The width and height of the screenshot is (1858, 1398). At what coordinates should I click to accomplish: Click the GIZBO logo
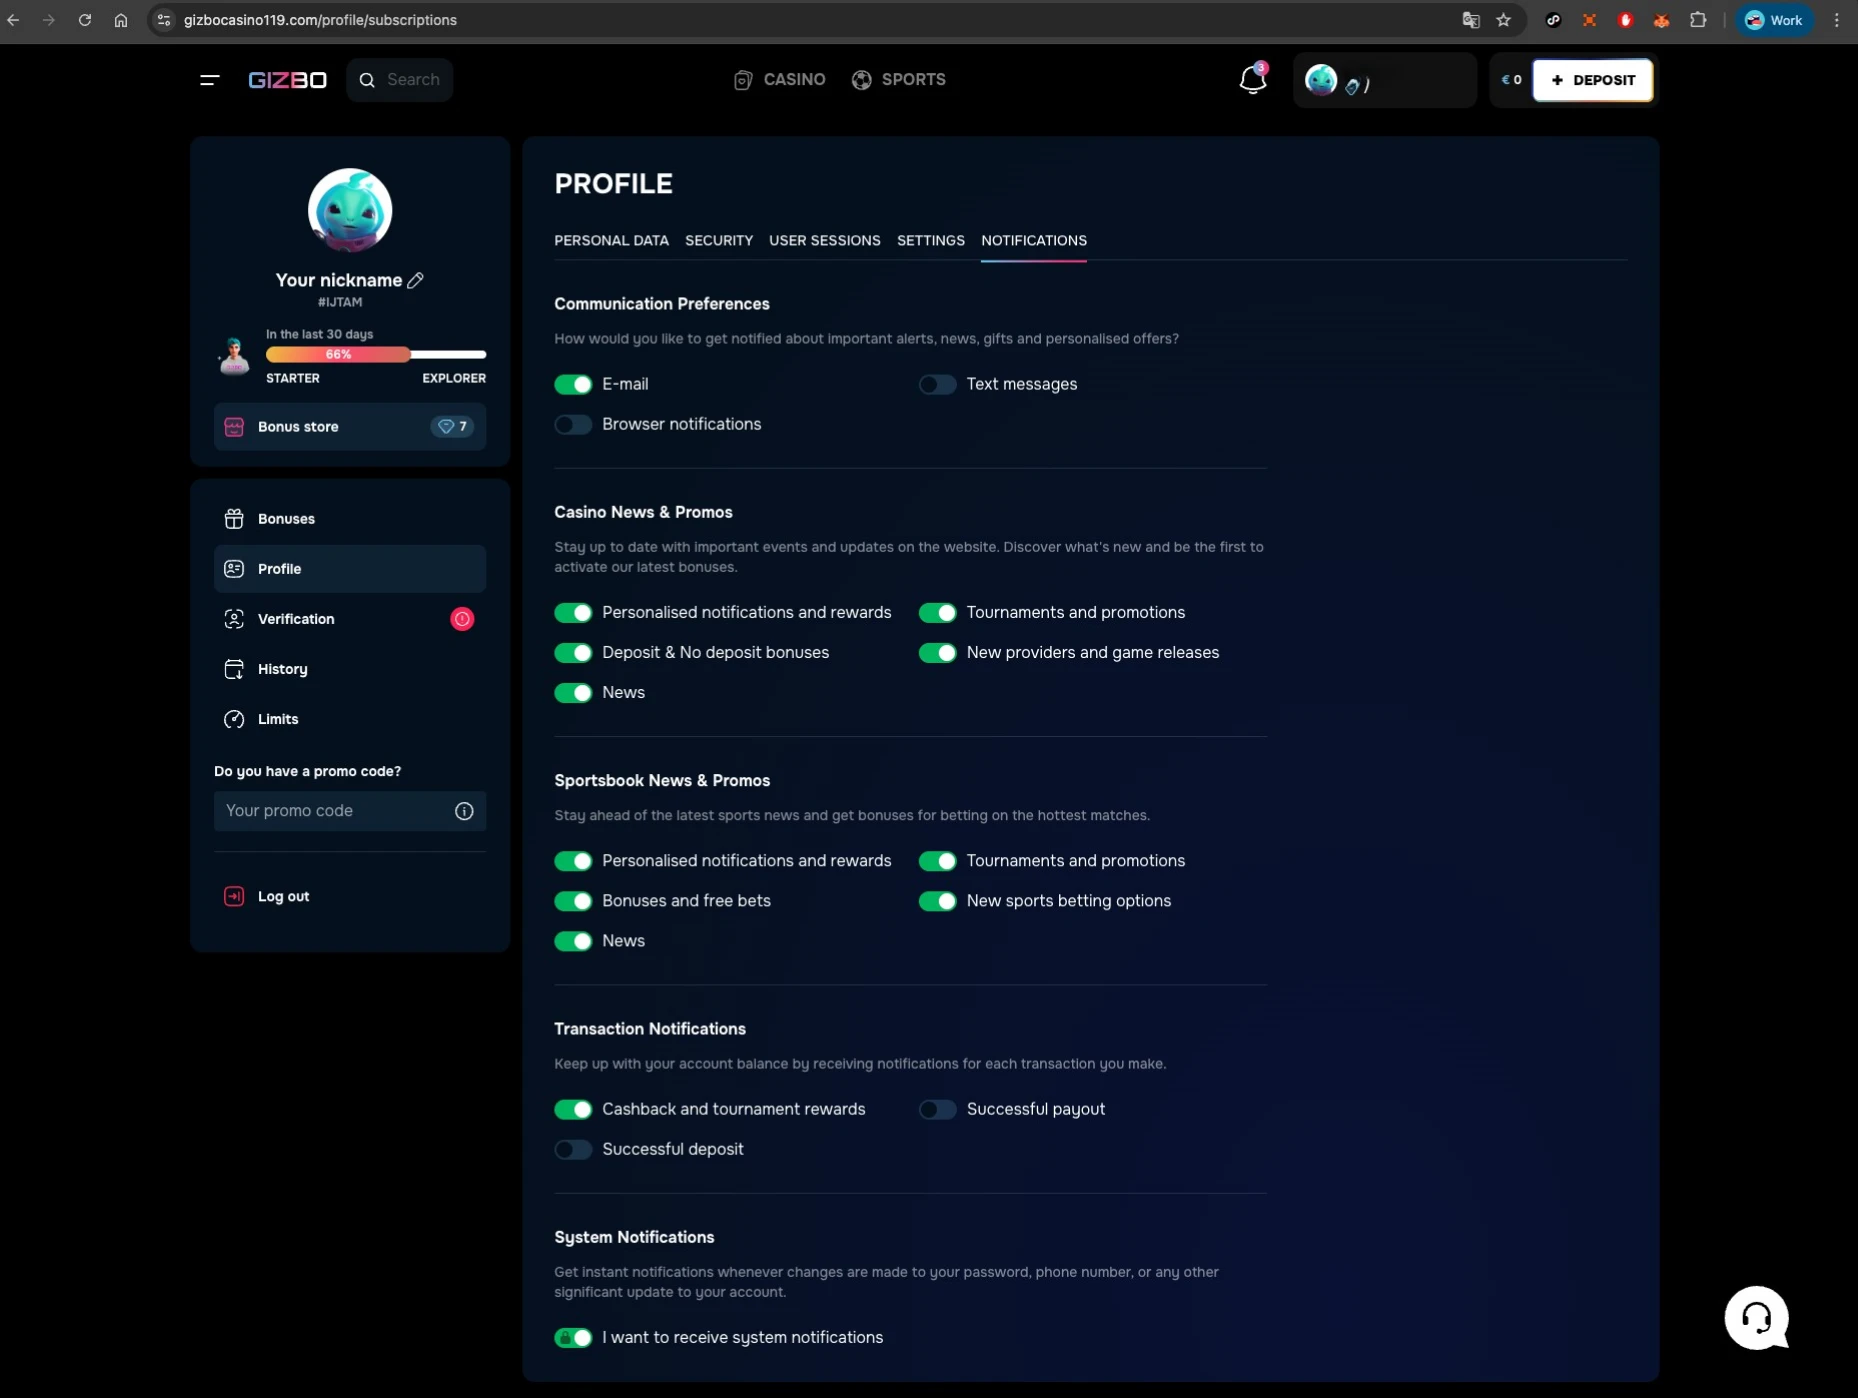pyautogui.click(x=288, y=80)
